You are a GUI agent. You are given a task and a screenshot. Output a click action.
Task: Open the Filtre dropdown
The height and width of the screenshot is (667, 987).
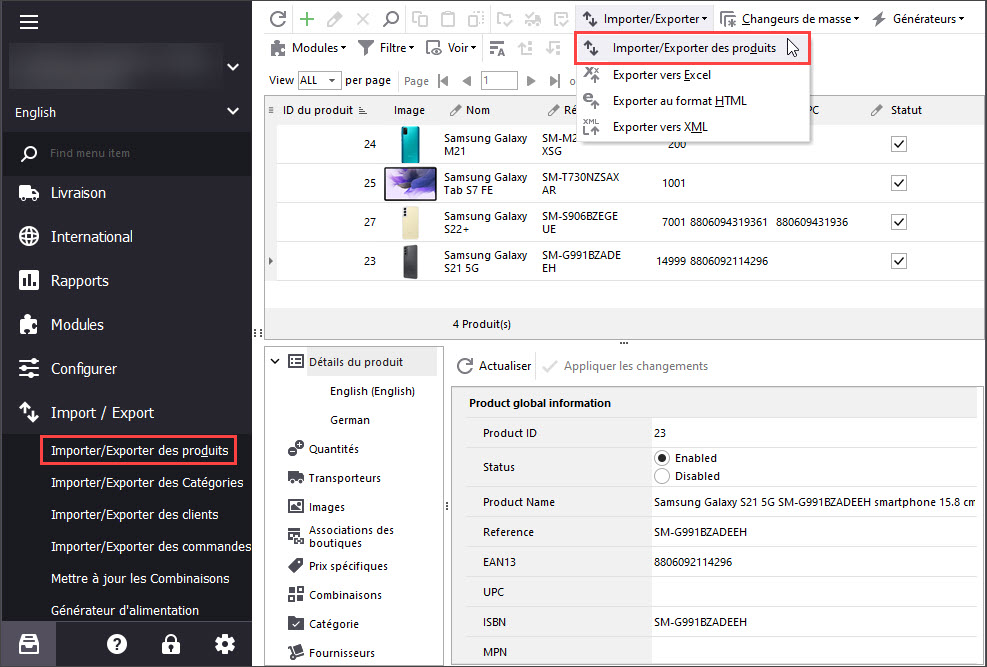386,48
